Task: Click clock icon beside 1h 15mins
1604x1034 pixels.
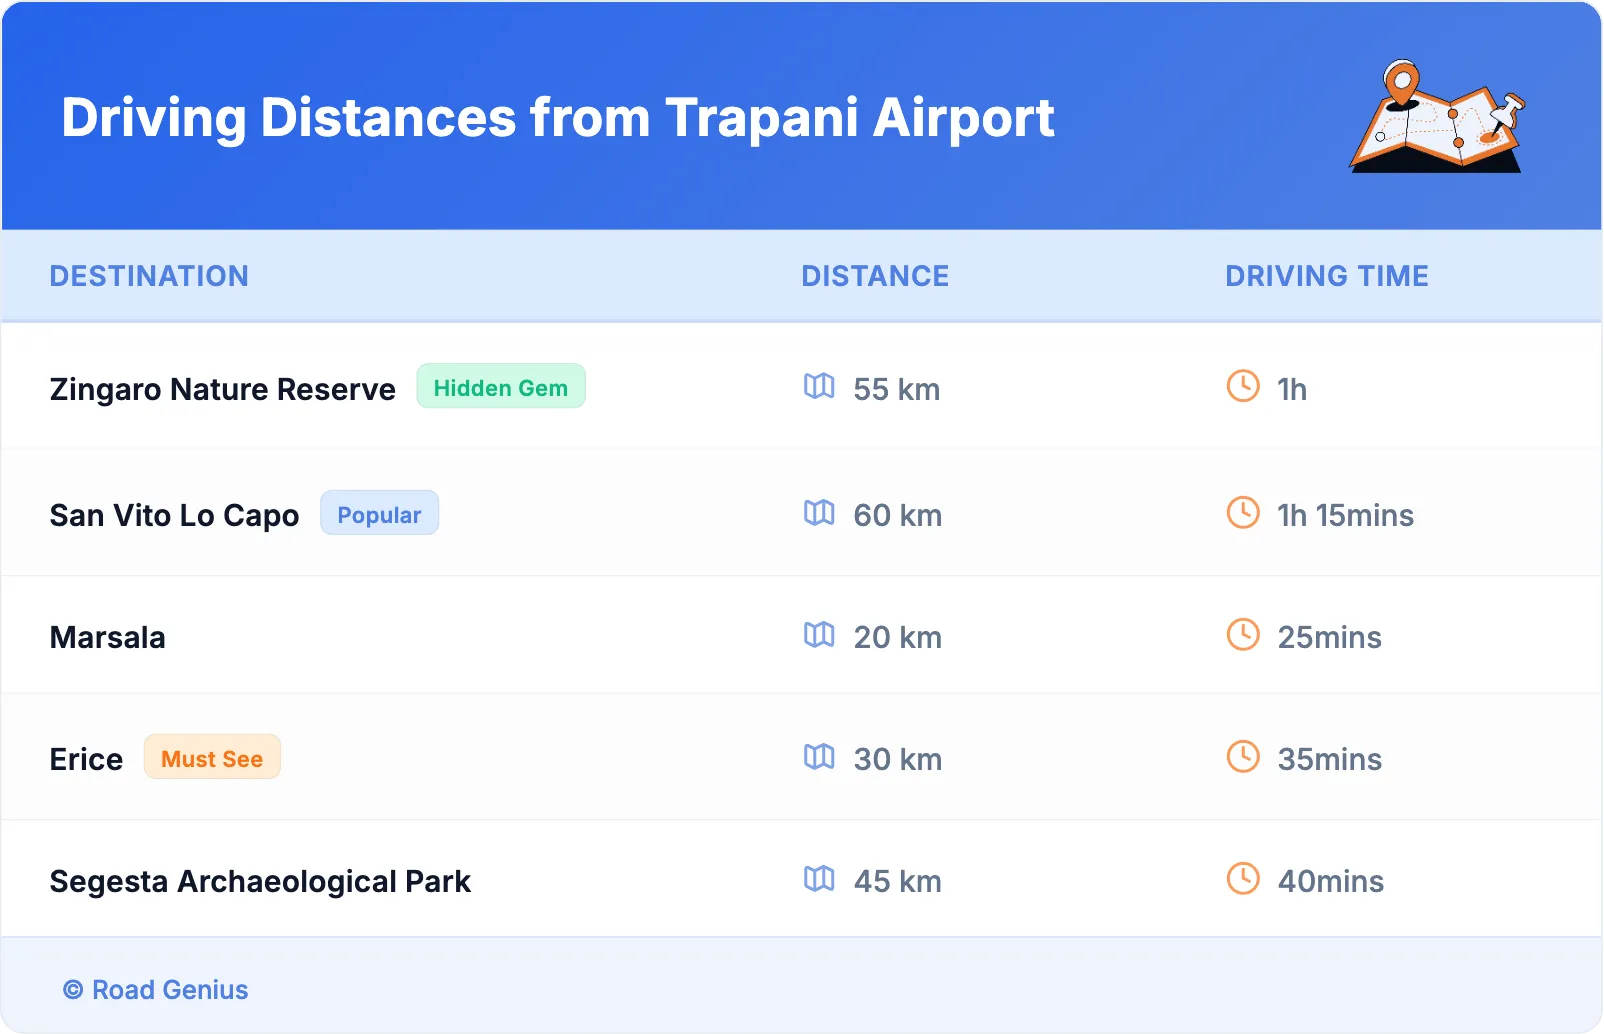Action: tap(1243, 512)
